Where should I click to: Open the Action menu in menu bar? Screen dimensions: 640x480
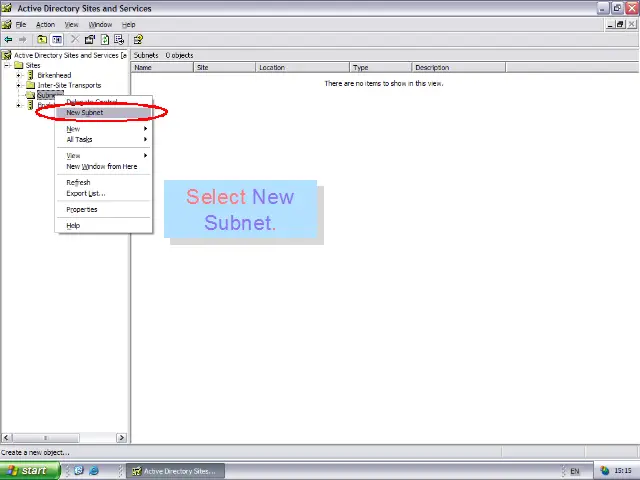[45, 24]
